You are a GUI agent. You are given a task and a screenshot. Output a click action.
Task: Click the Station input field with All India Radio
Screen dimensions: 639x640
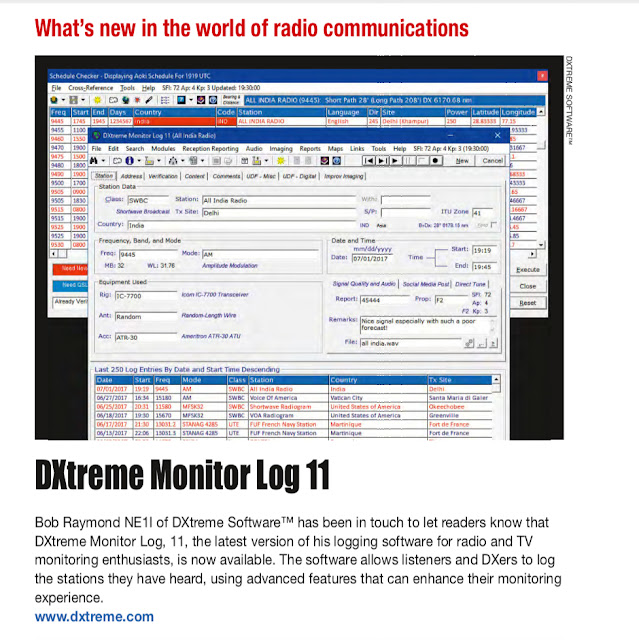coord(279,200)
